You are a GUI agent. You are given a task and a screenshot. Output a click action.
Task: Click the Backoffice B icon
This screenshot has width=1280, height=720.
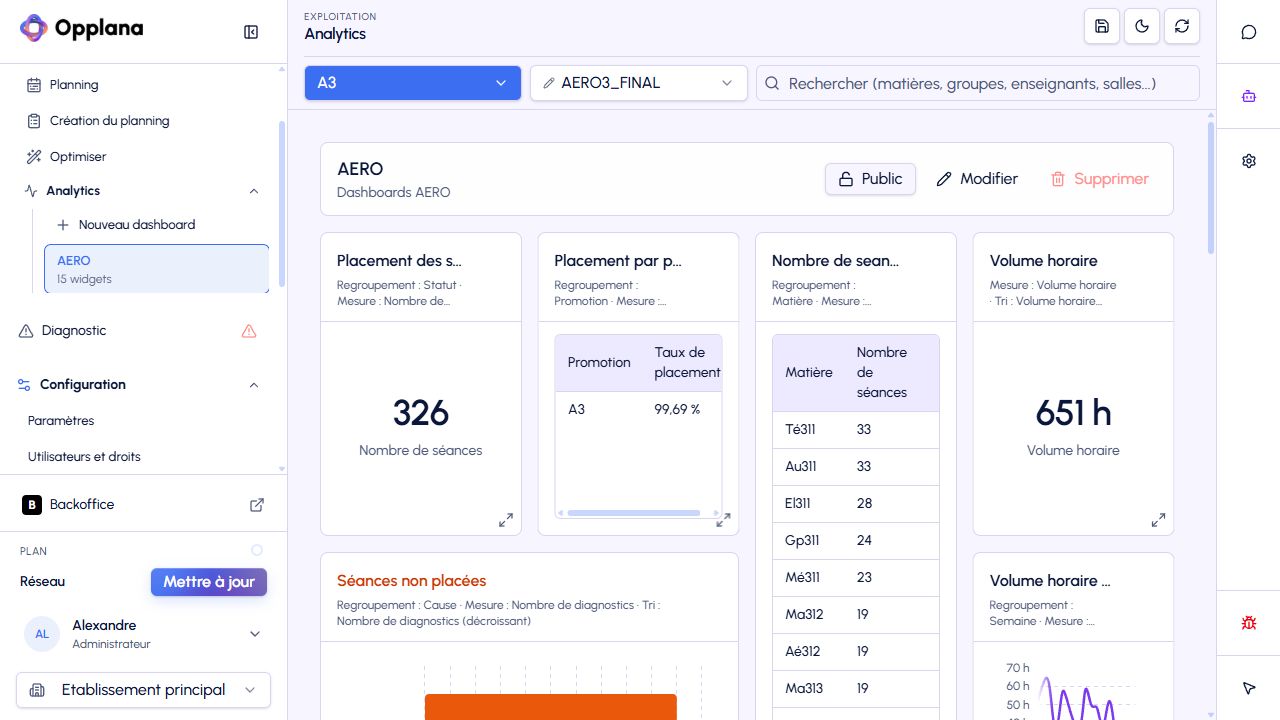coord(32,505)
